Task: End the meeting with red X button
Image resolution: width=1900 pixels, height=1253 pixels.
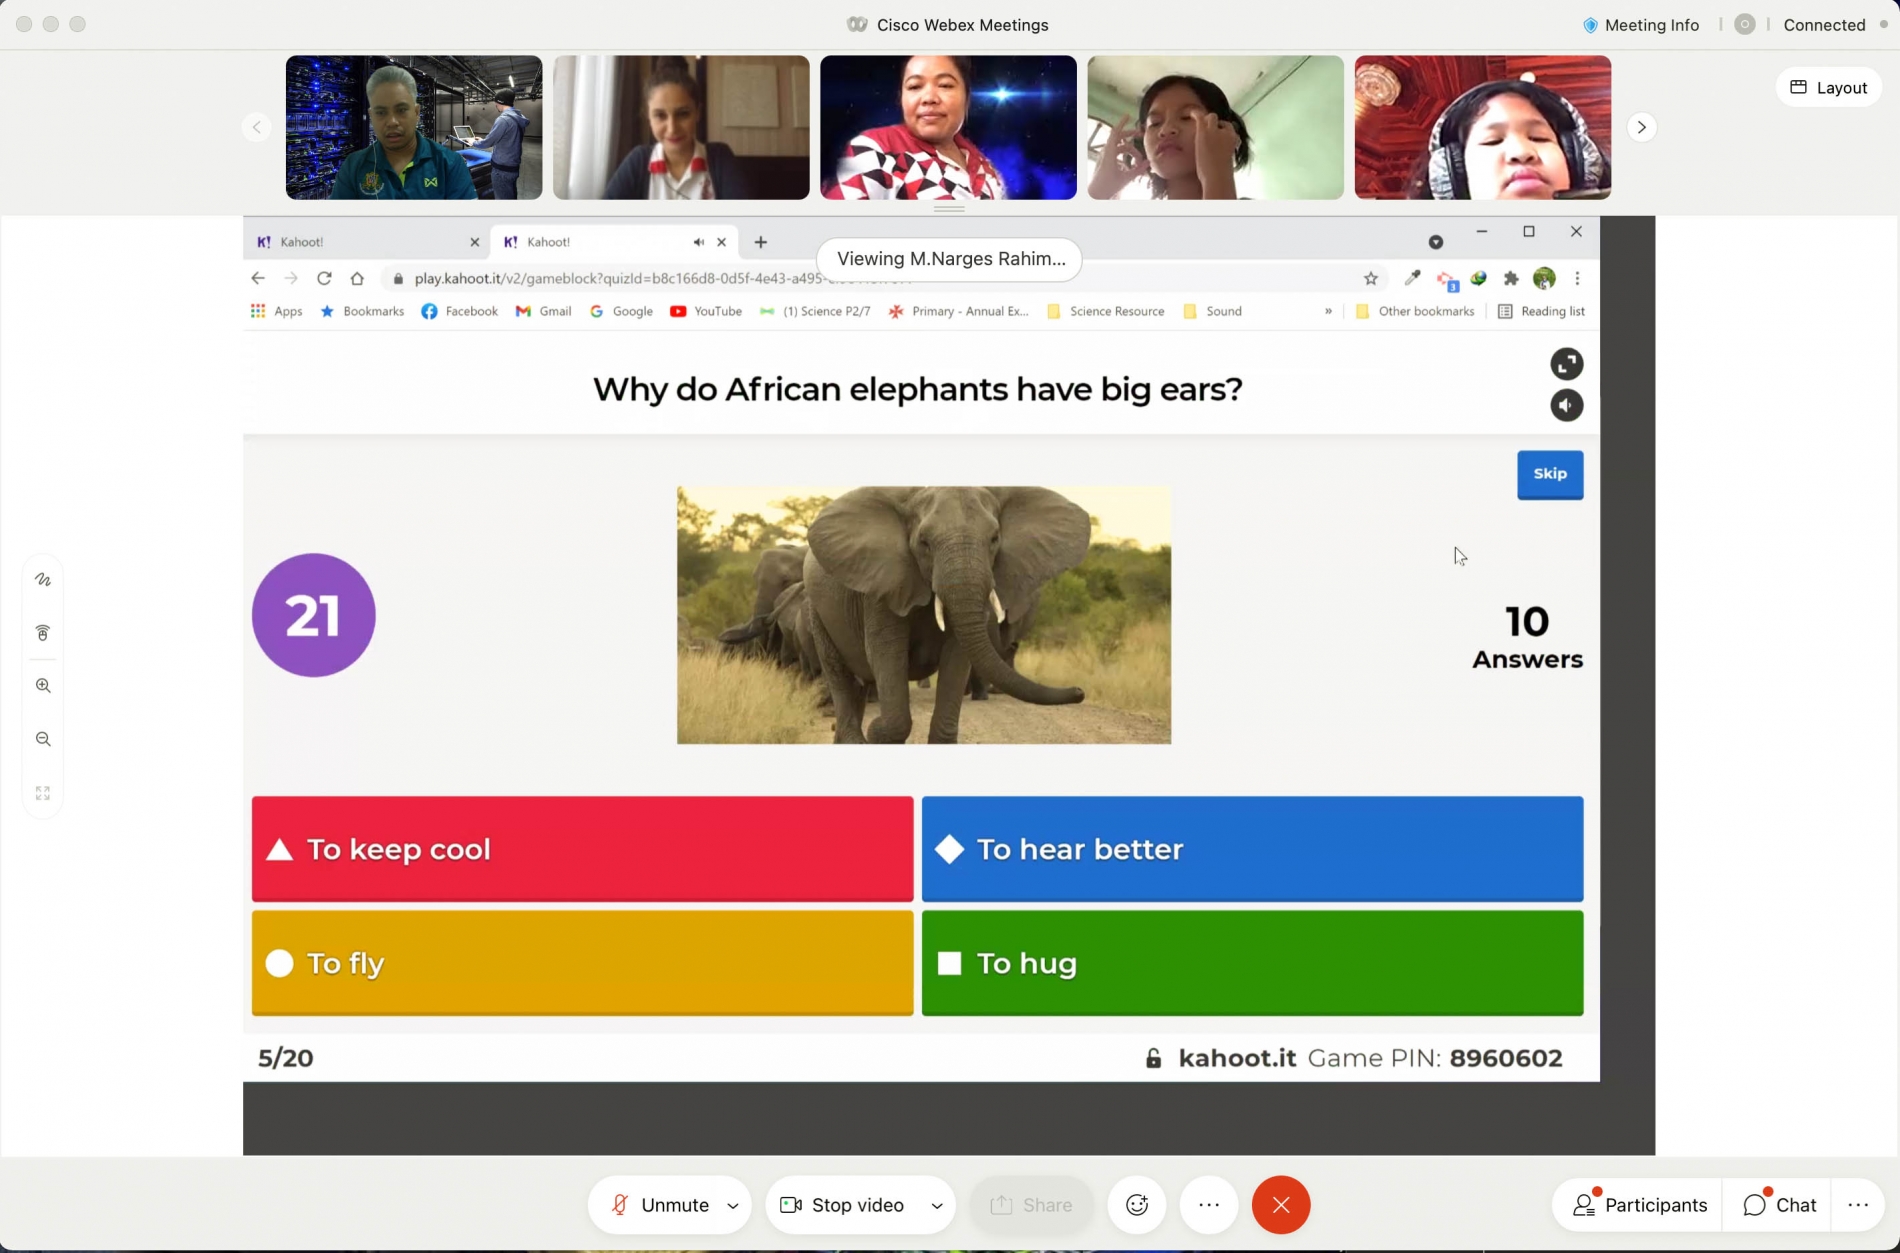Action: coord(1281,1205)
